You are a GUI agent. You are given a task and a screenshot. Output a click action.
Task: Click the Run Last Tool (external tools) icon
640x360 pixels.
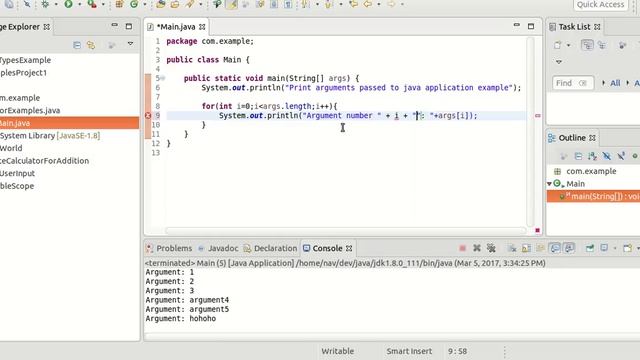[x=92, y=4]
